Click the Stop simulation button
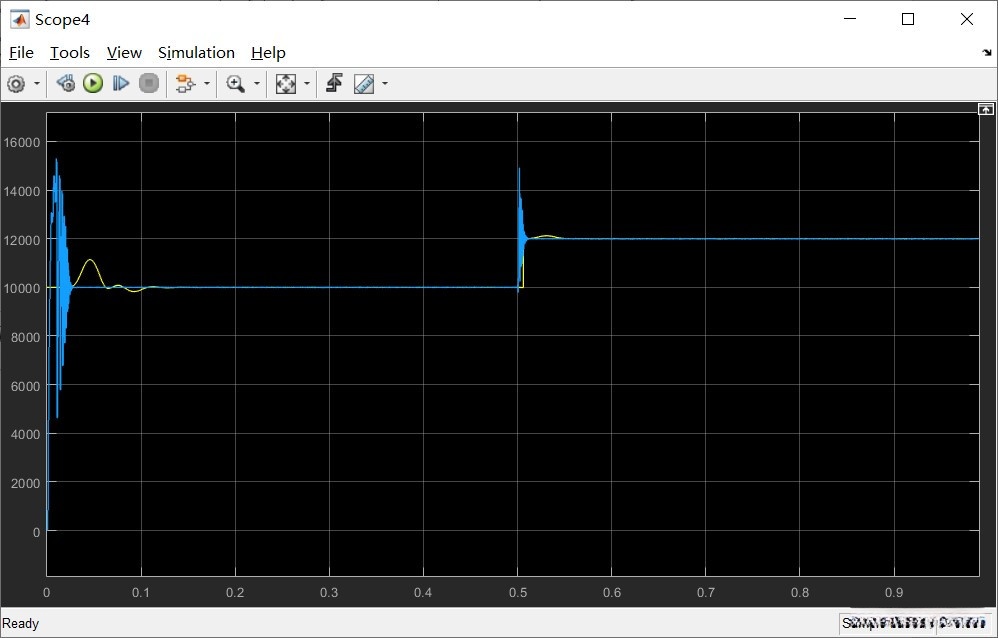The width and height of the screenshot is (998, 638). point(149,83)
